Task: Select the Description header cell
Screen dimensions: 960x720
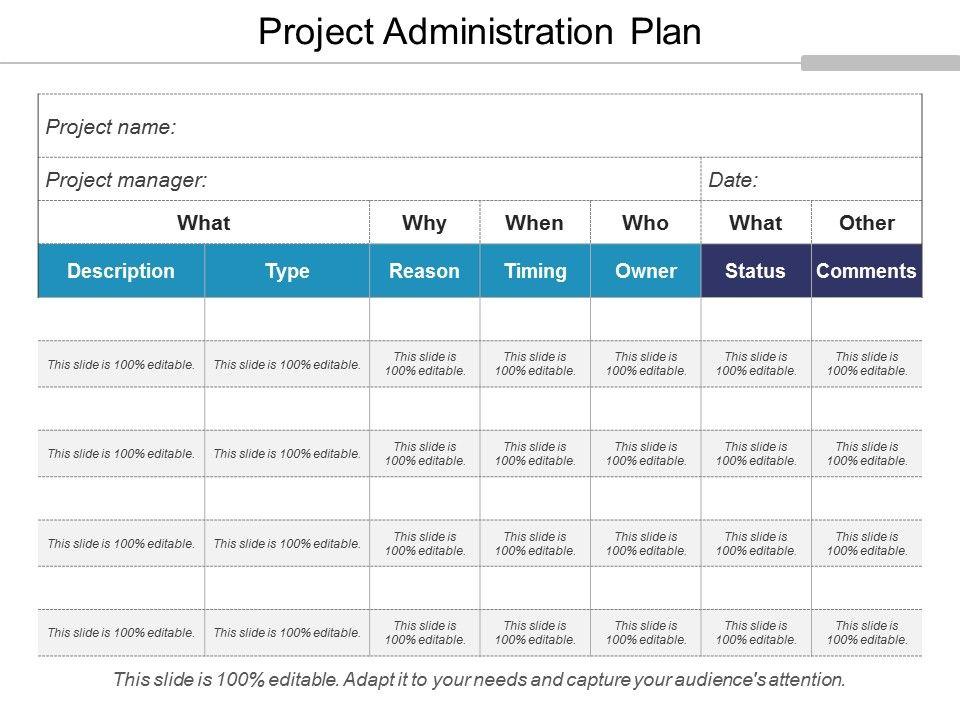Action: pos(121,271)
